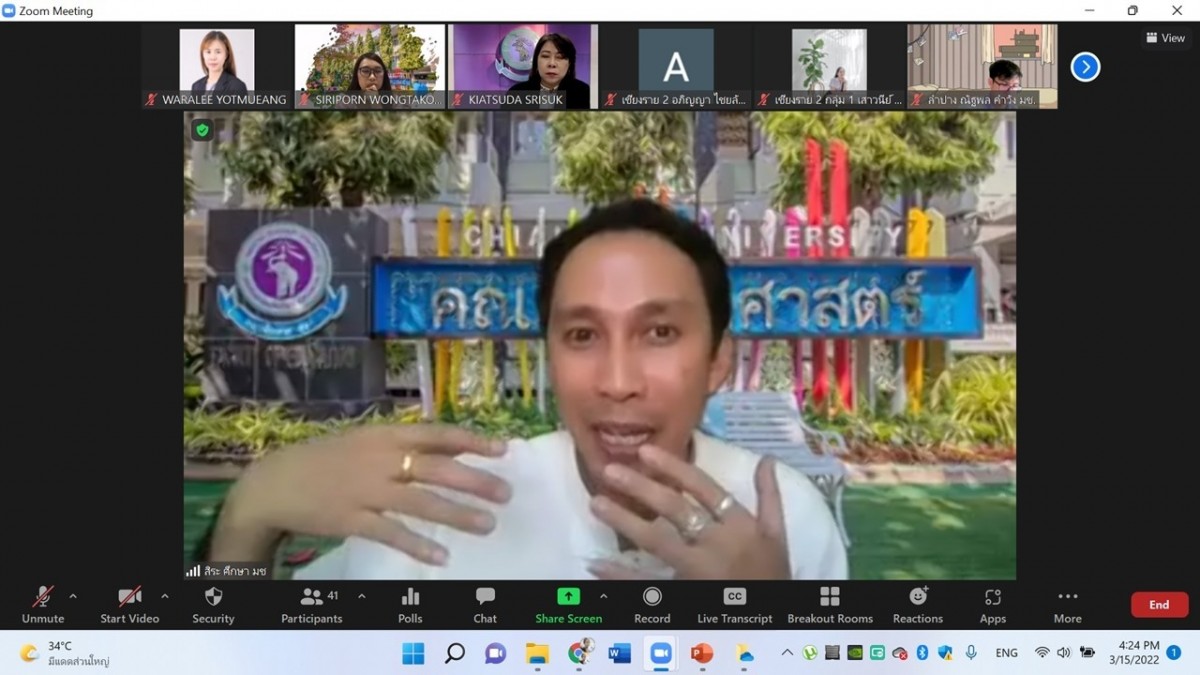Image resolution: width=1200 pixels, height=675 pixels.
Task: Open the Participants panel
Action: point(312,605)
